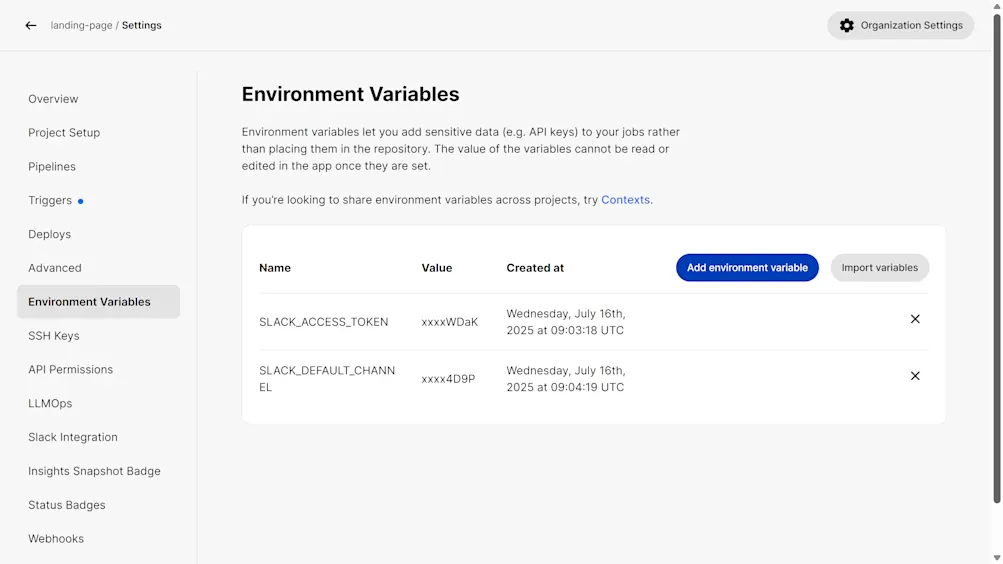Viewport: 1003px width, 564px height.
Task: Click the 09:03:18 UTC creation date
Action: [565, 322]
